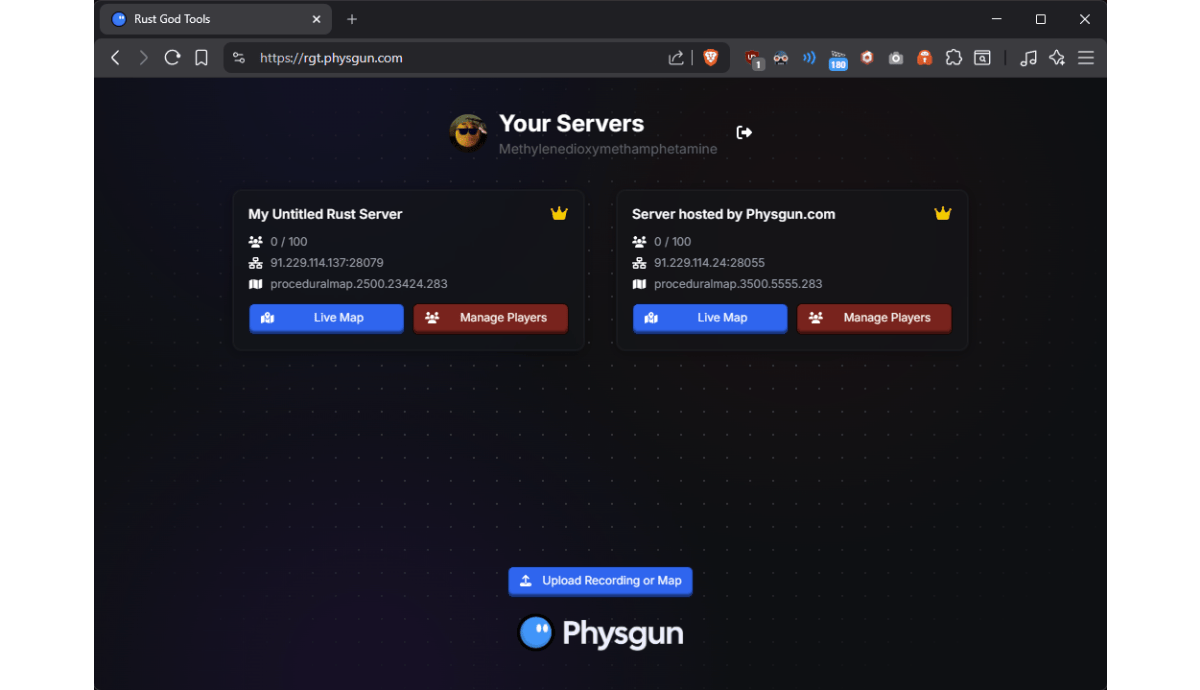Click map name proceduralmap.3500.5555.283
Image resolution: width=1200 pixels, height=690 pixels.
click(738, 284)
